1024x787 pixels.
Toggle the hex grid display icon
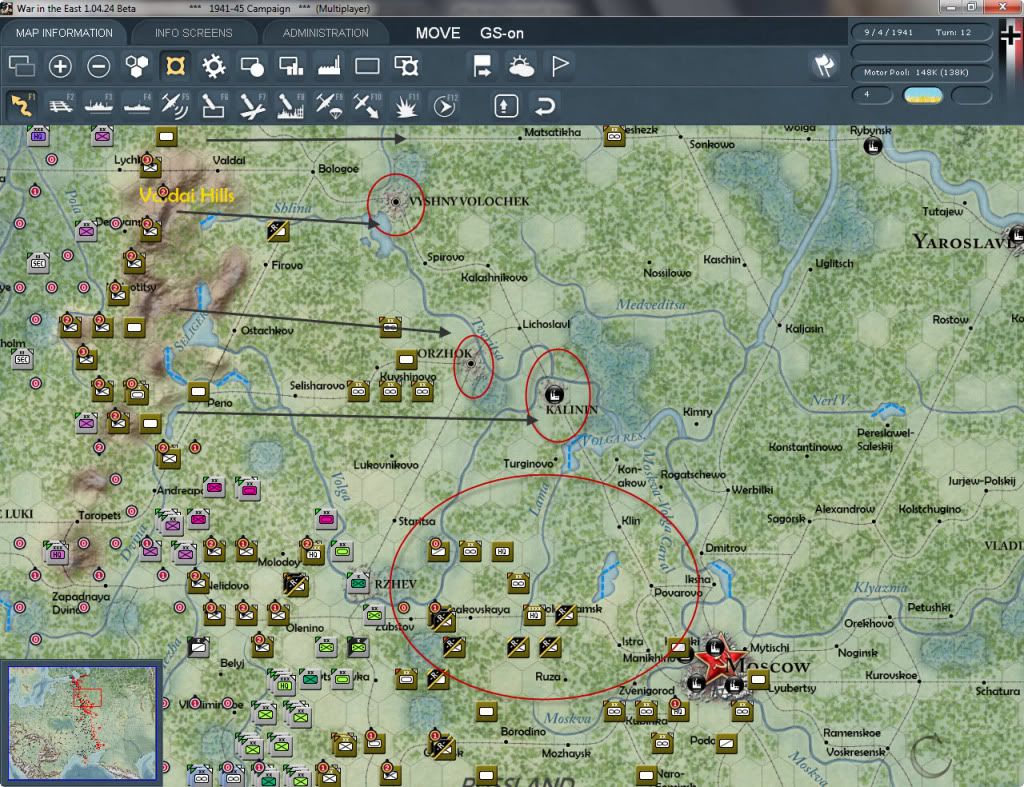coord(137,66)
